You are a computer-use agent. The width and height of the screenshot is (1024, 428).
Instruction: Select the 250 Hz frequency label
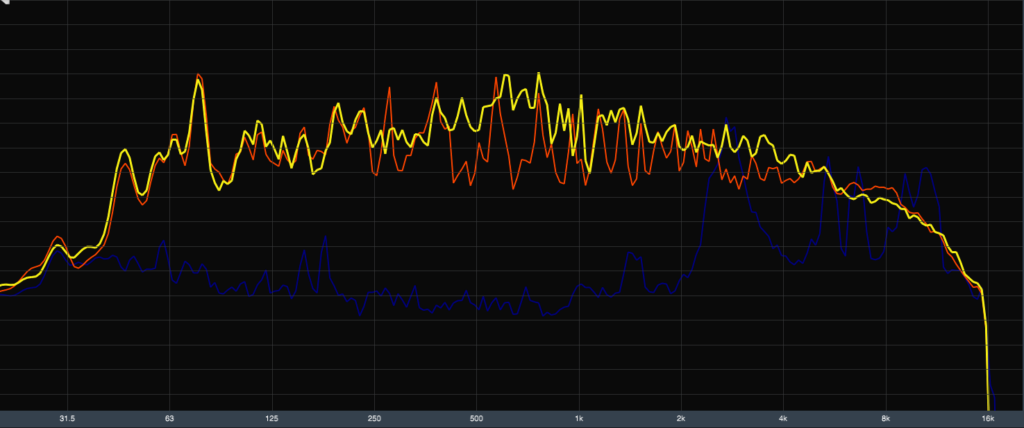click(x=374, y=418)
